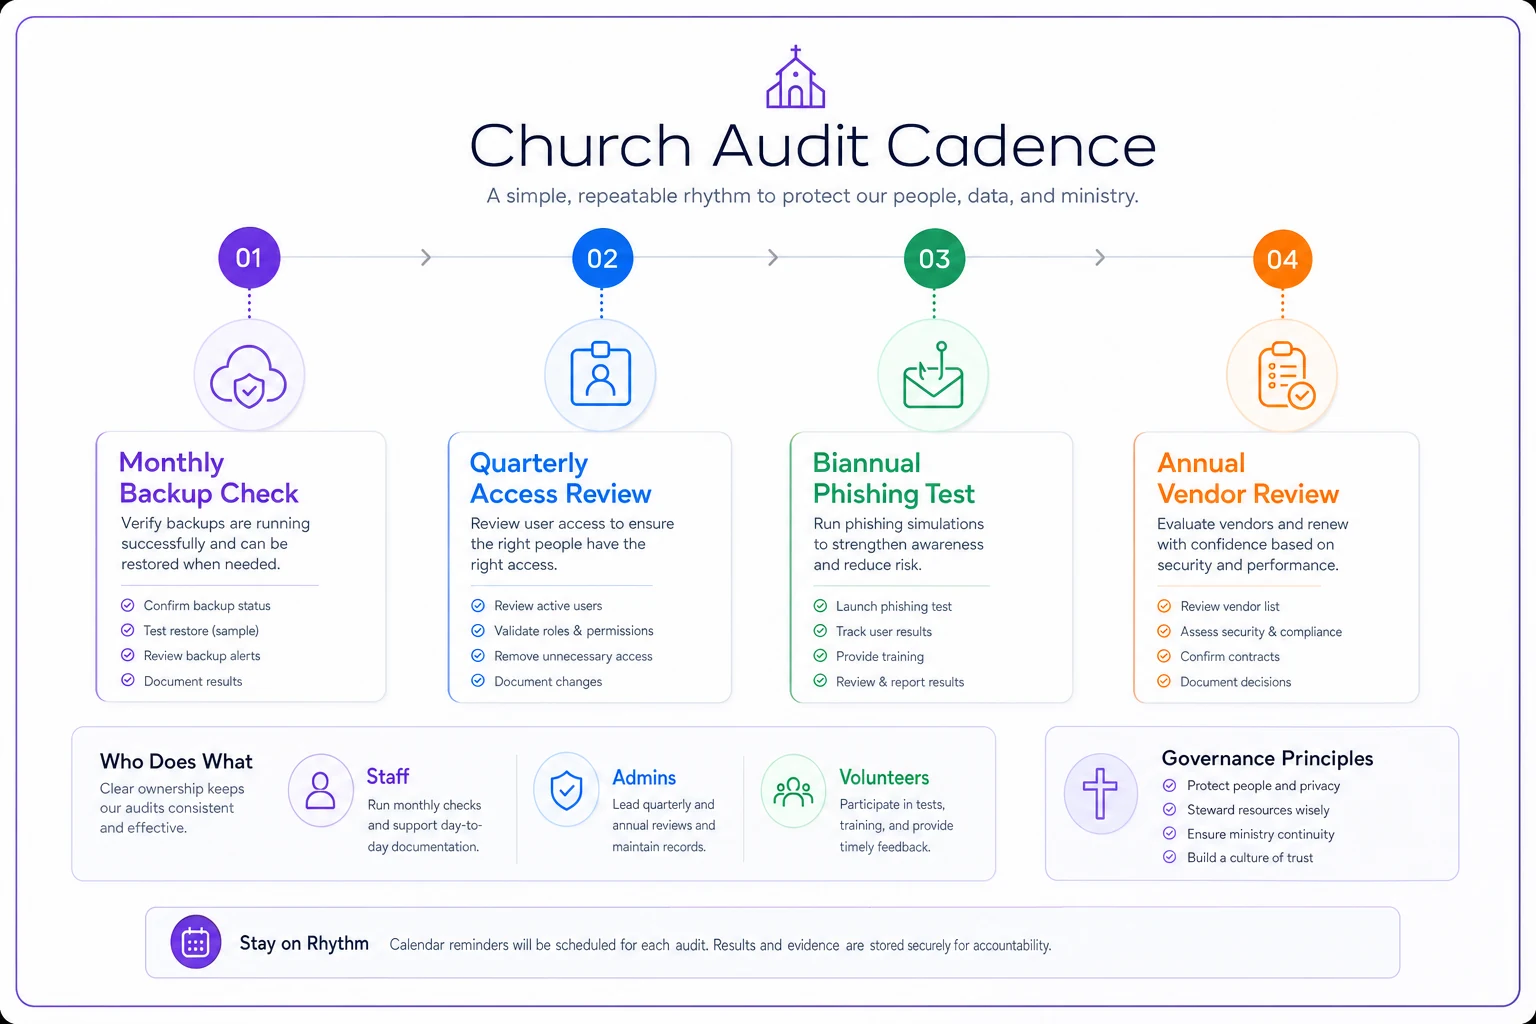Click the Staff person icon
This screenshot has width=1536, height=1024.
[320, 790]
